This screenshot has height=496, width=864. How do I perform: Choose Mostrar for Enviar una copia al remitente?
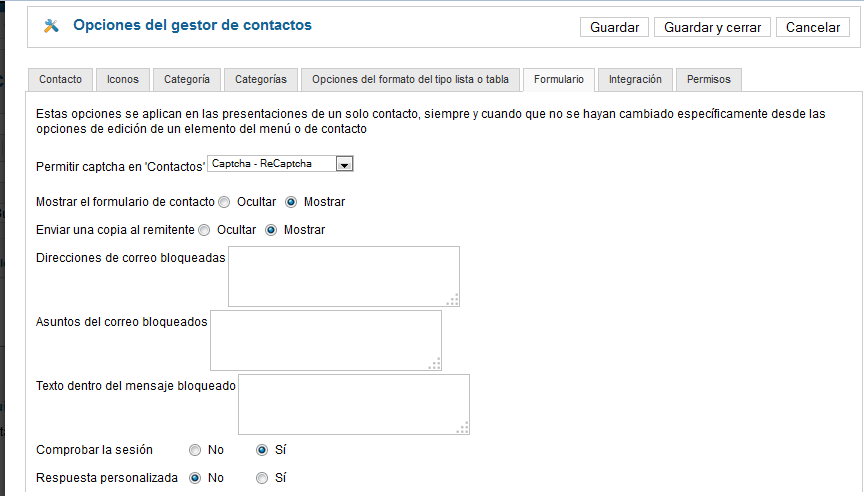pyautogui.click(x=271, y=230)
